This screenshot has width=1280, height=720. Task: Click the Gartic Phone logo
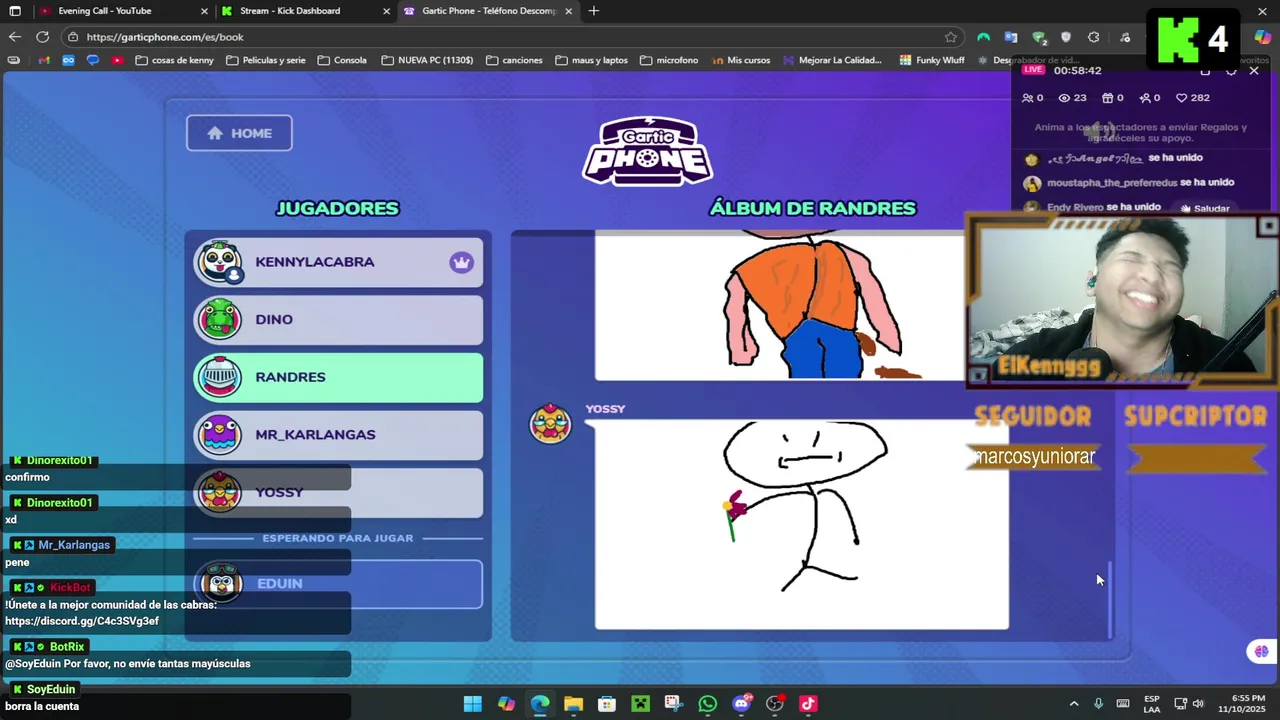point(647,151)
